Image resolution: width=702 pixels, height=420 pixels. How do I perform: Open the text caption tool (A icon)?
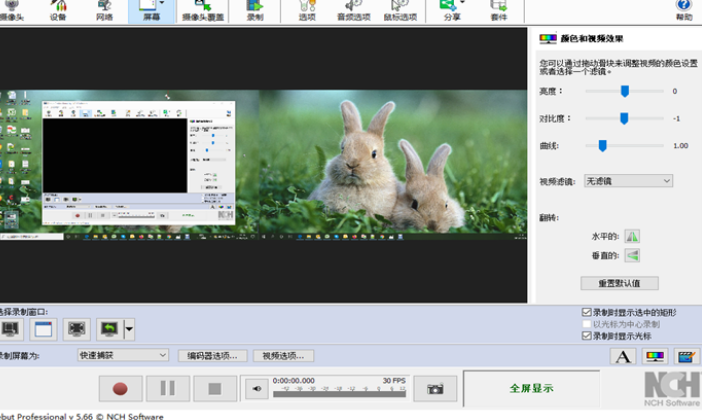point(623,356)
